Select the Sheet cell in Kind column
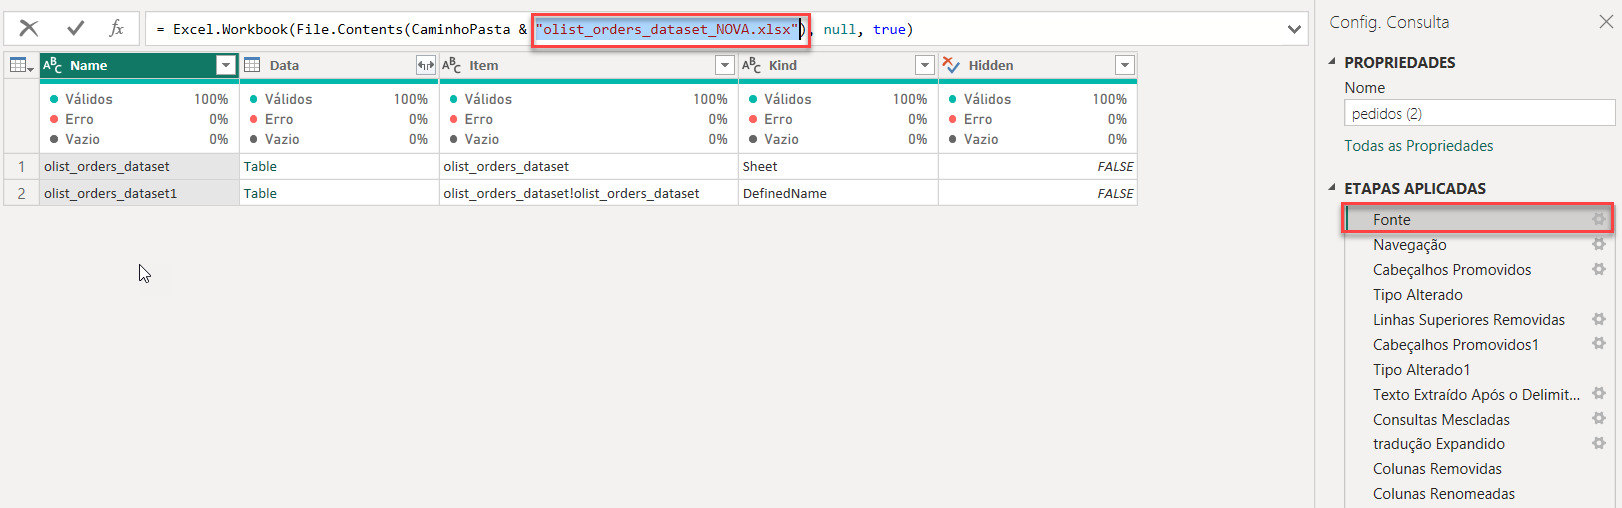This screenshot has height=508, width=1622. [838, 166]
